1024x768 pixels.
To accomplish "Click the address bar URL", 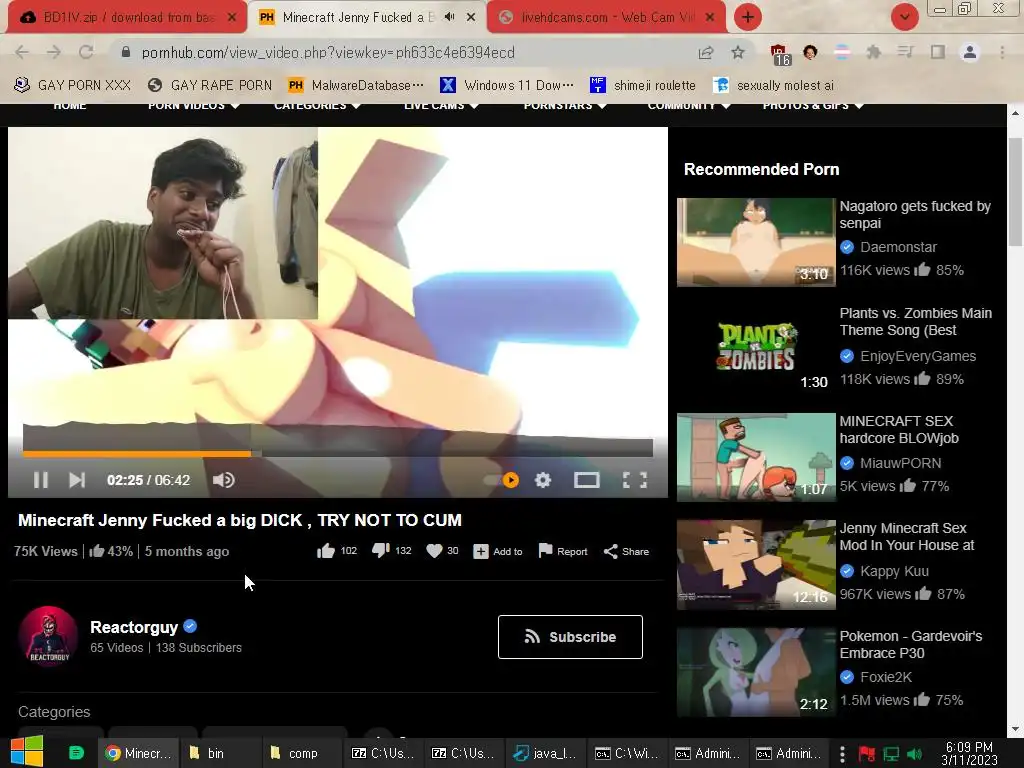I will pyautogui.click(x=328, y=52).
